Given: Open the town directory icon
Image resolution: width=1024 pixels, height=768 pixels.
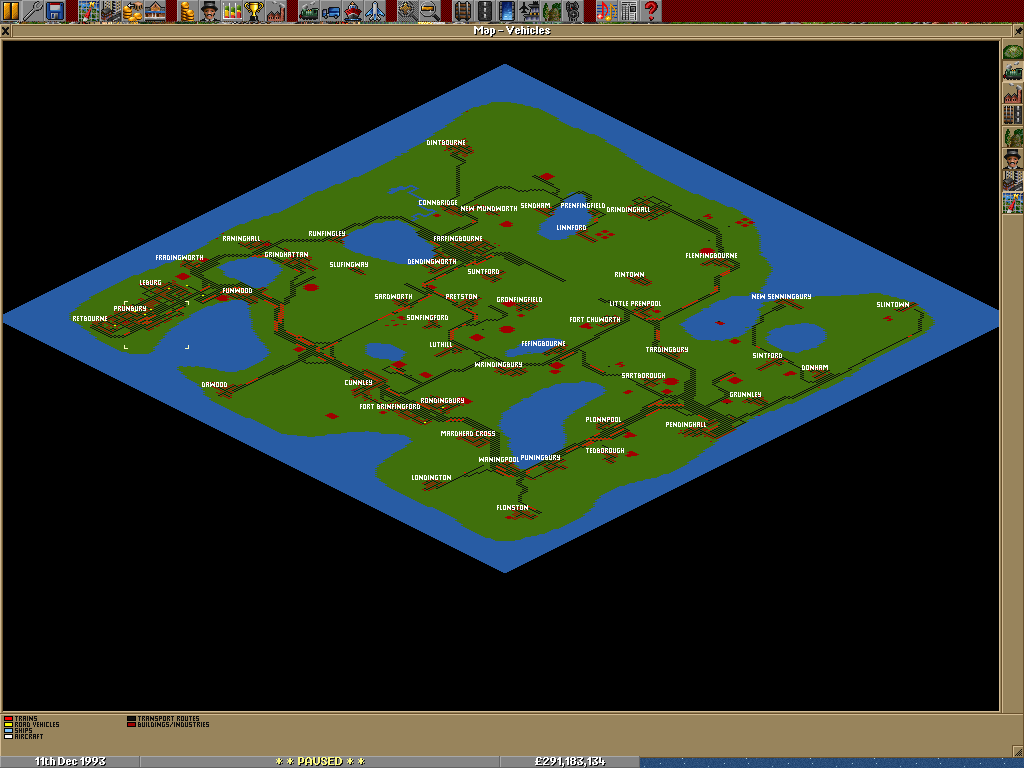Looking at the screenshot, I should coord(111,11).
